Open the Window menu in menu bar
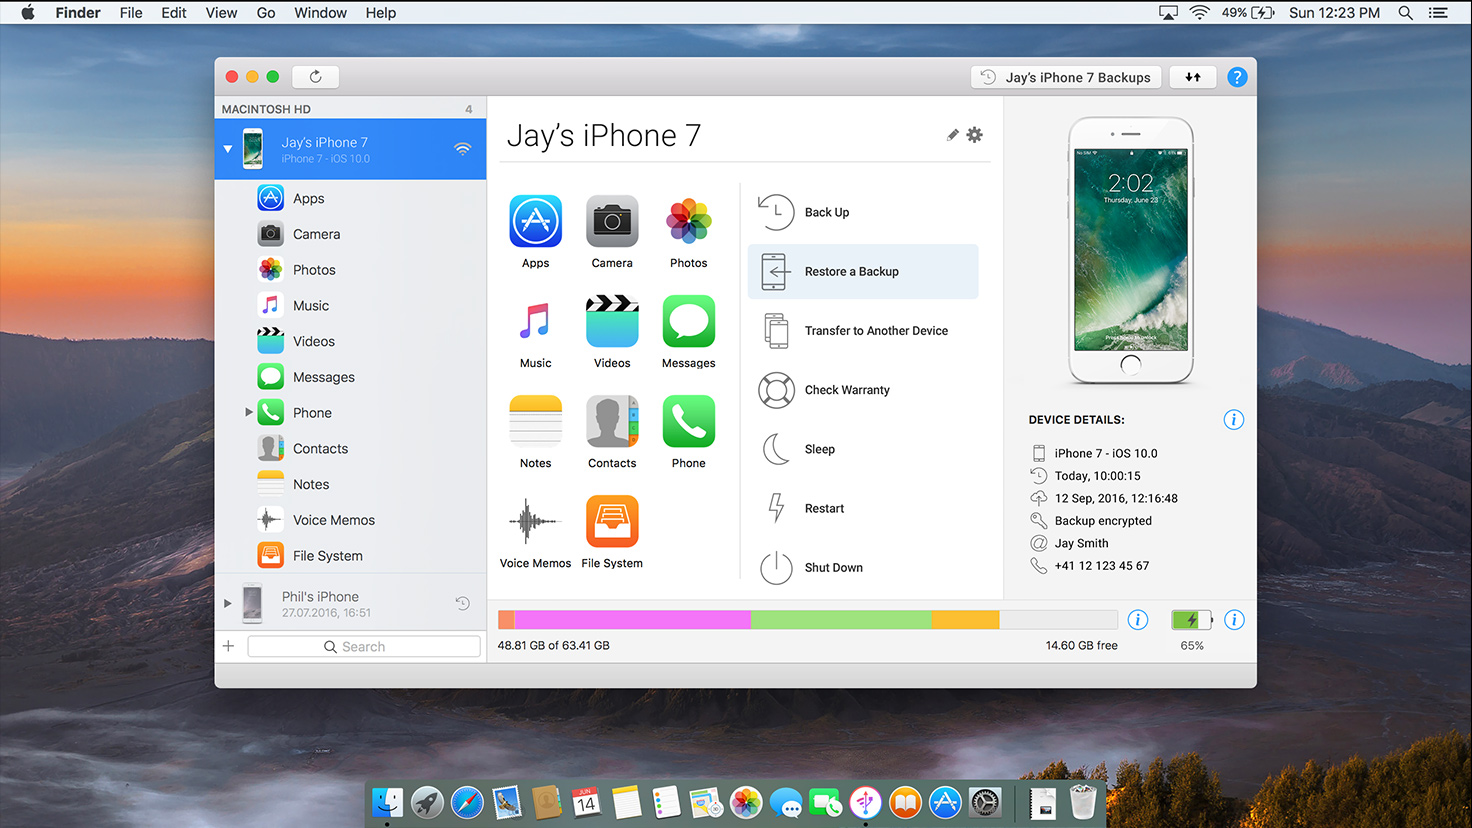The height and width of the screenshot is (828, 1472). tap(320, 13)
